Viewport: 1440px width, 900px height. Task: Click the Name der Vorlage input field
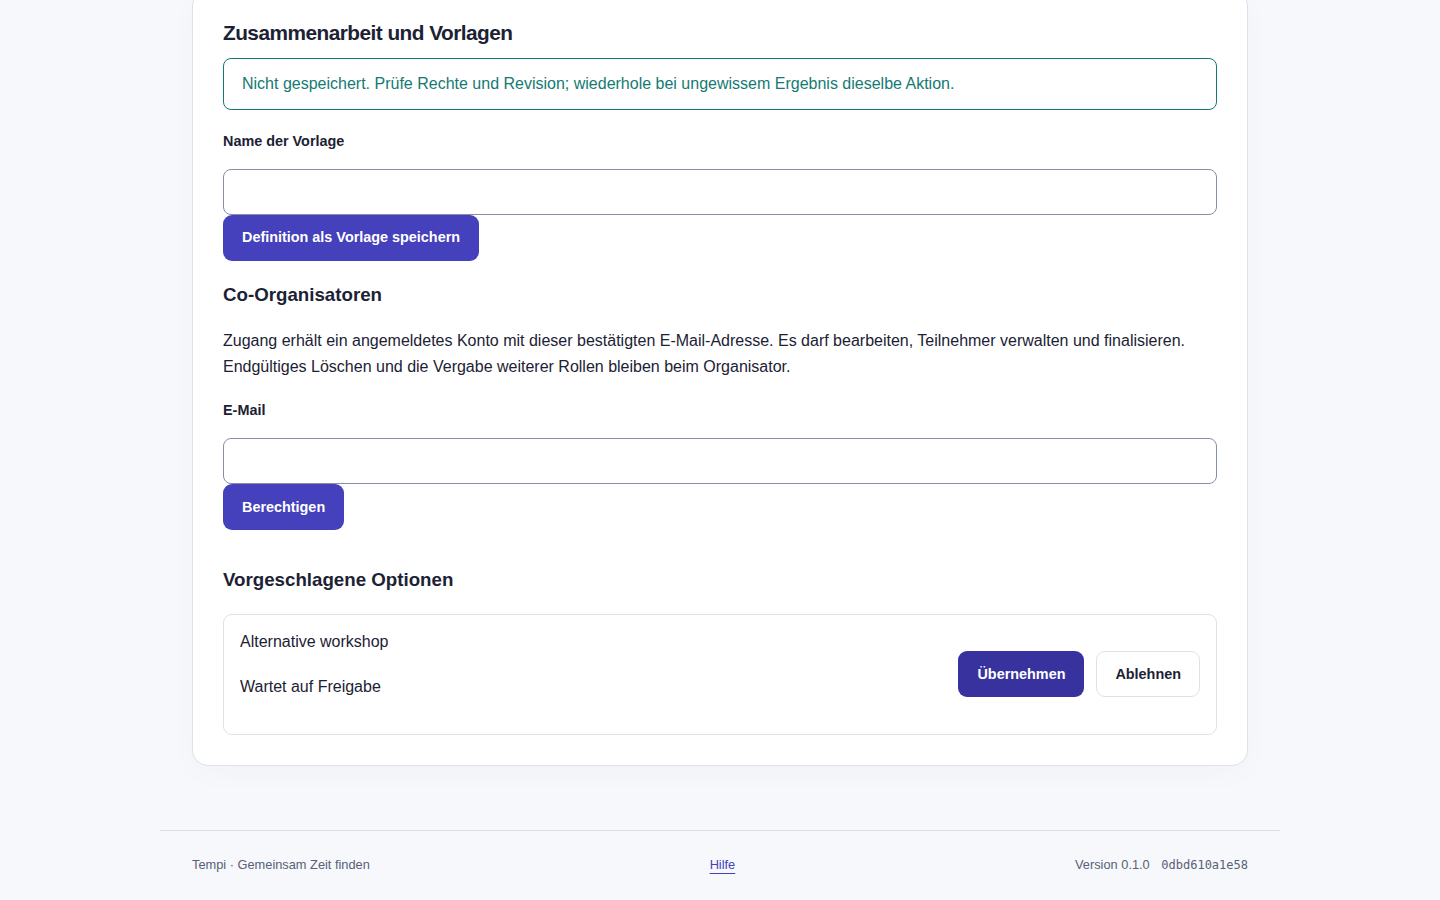[720, 192]
